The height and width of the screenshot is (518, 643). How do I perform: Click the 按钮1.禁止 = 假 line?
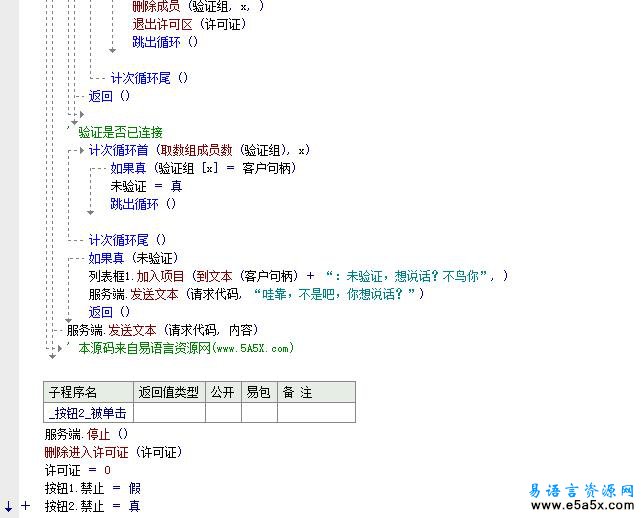(x=93, y=488)
